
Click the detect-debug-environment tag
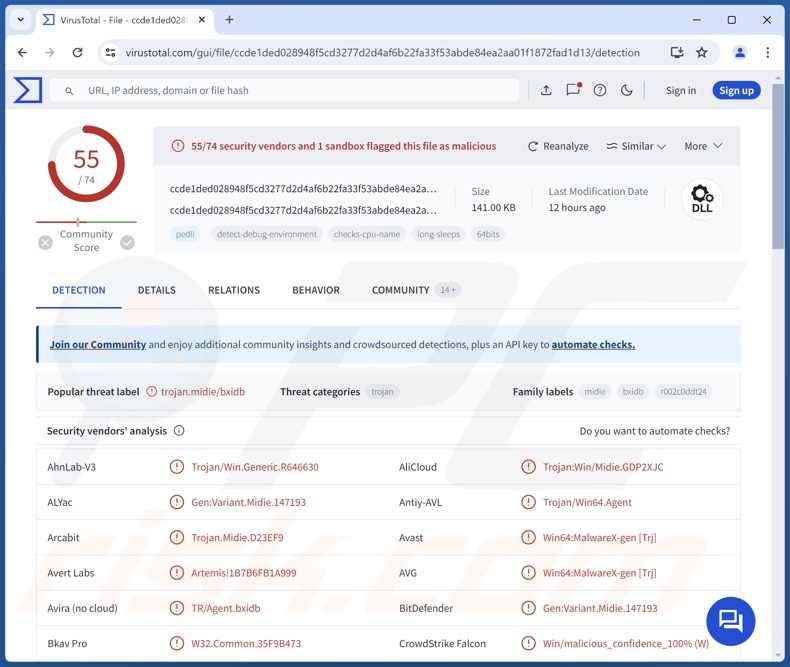[267, 234]
